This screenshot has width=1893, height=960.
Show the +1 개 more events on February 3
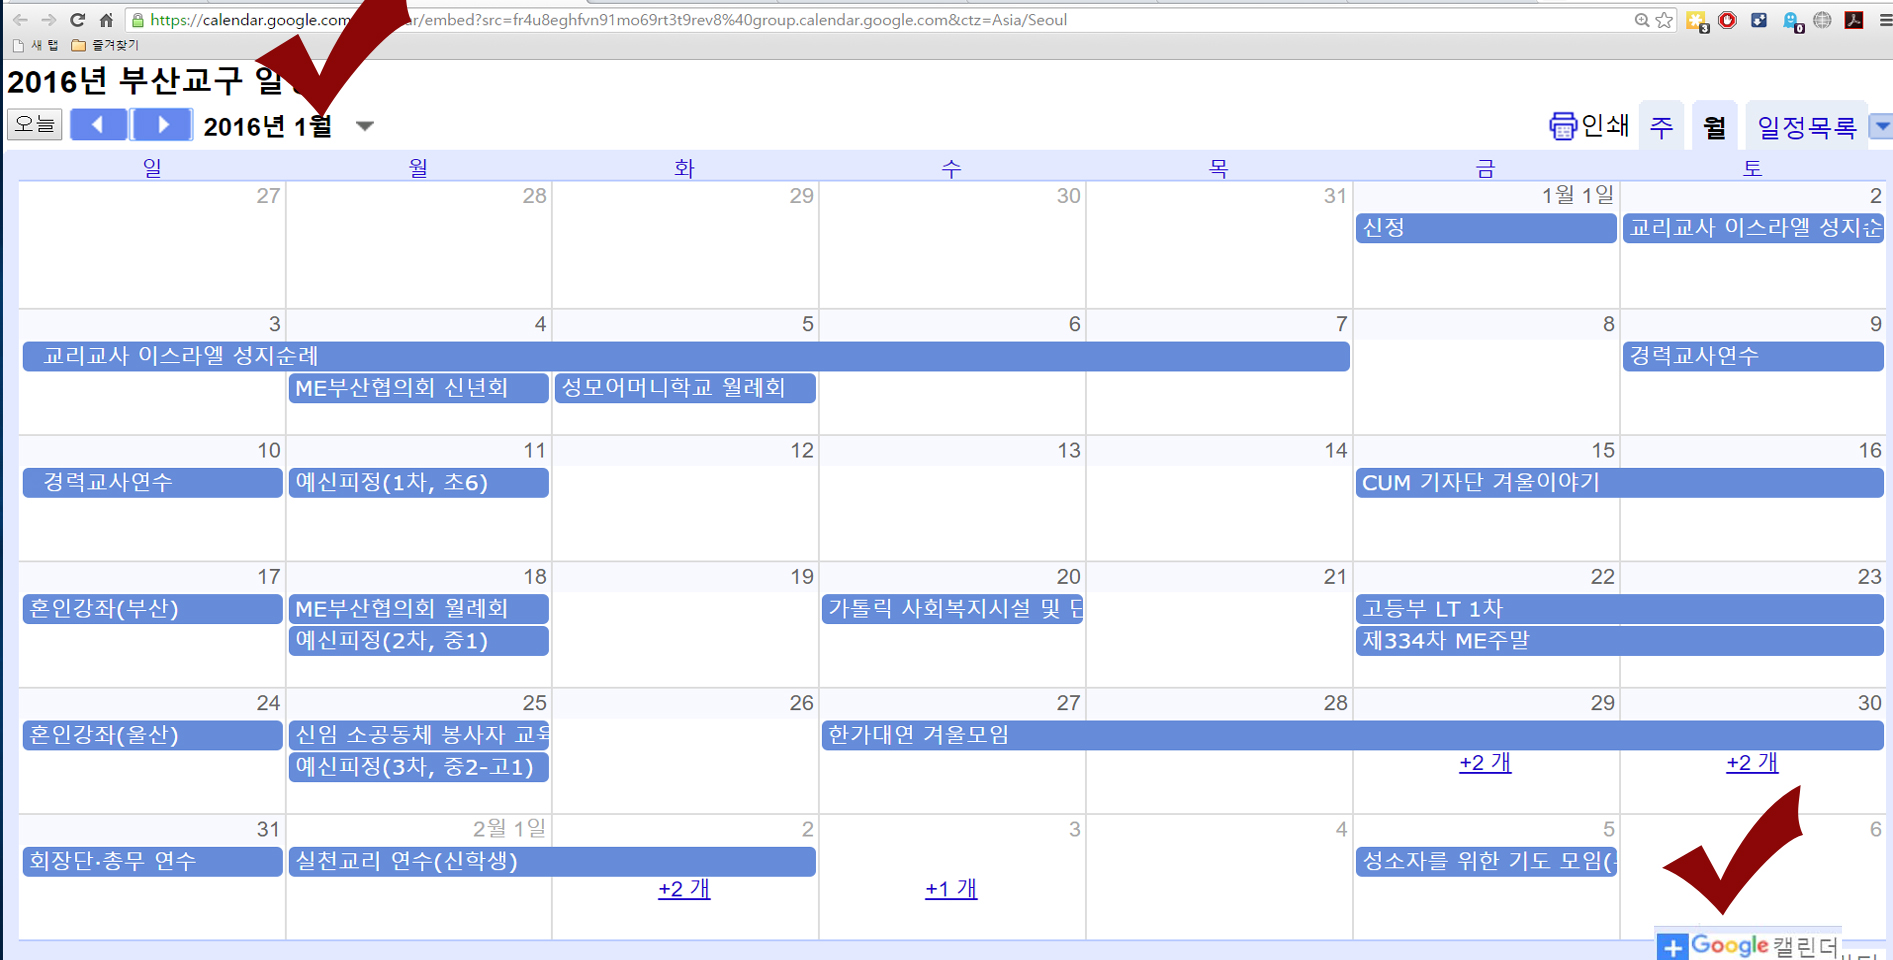point(951,889)
